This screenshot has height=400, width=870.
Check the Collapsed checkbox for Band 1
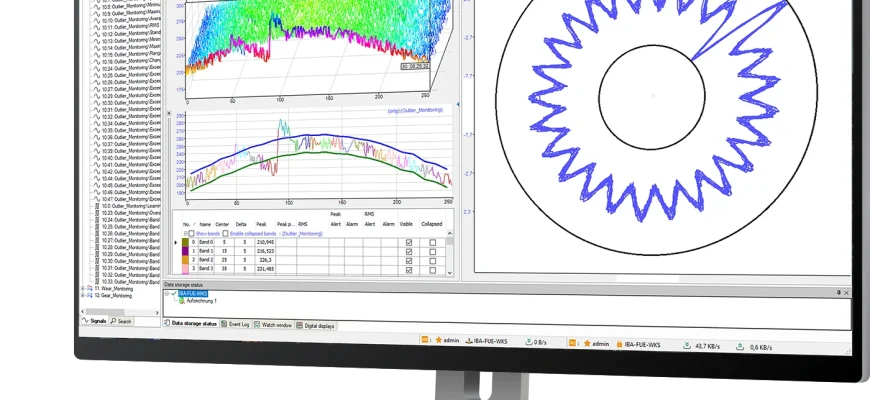coord(432,250)
